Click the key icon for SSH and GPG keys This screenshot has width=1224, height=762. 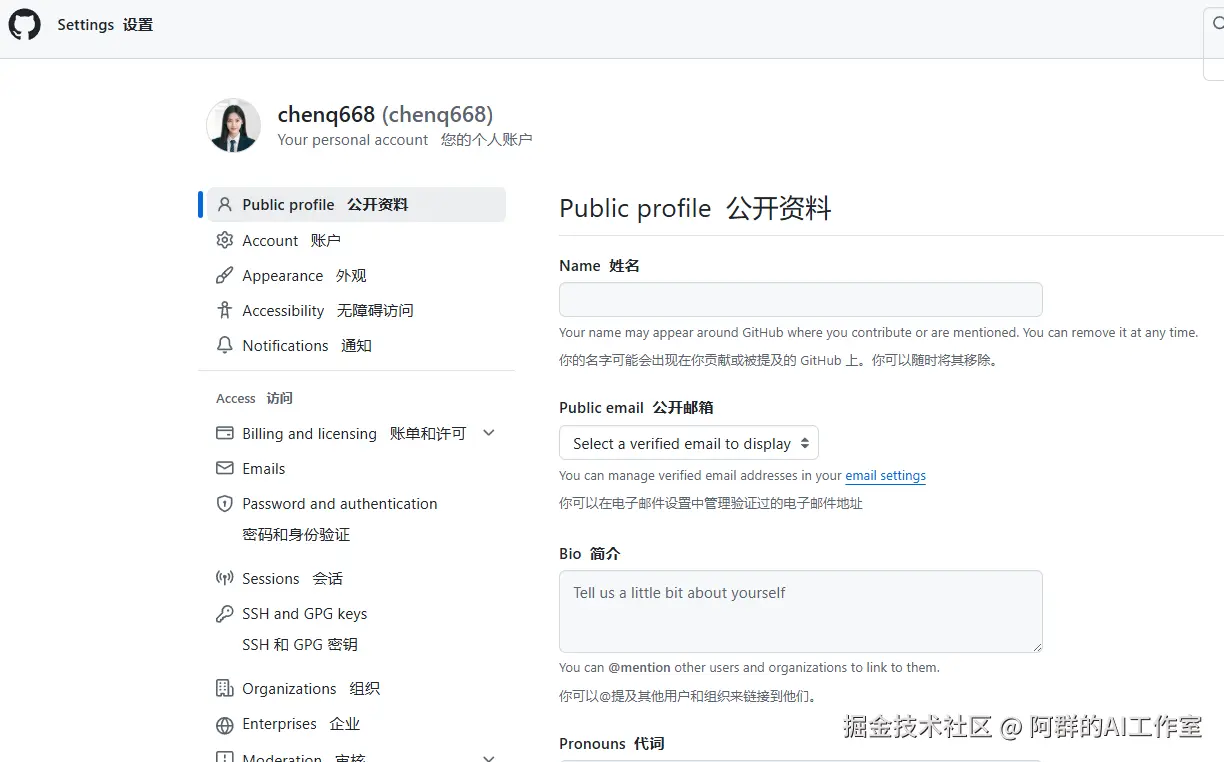click(x=225, y=613)
